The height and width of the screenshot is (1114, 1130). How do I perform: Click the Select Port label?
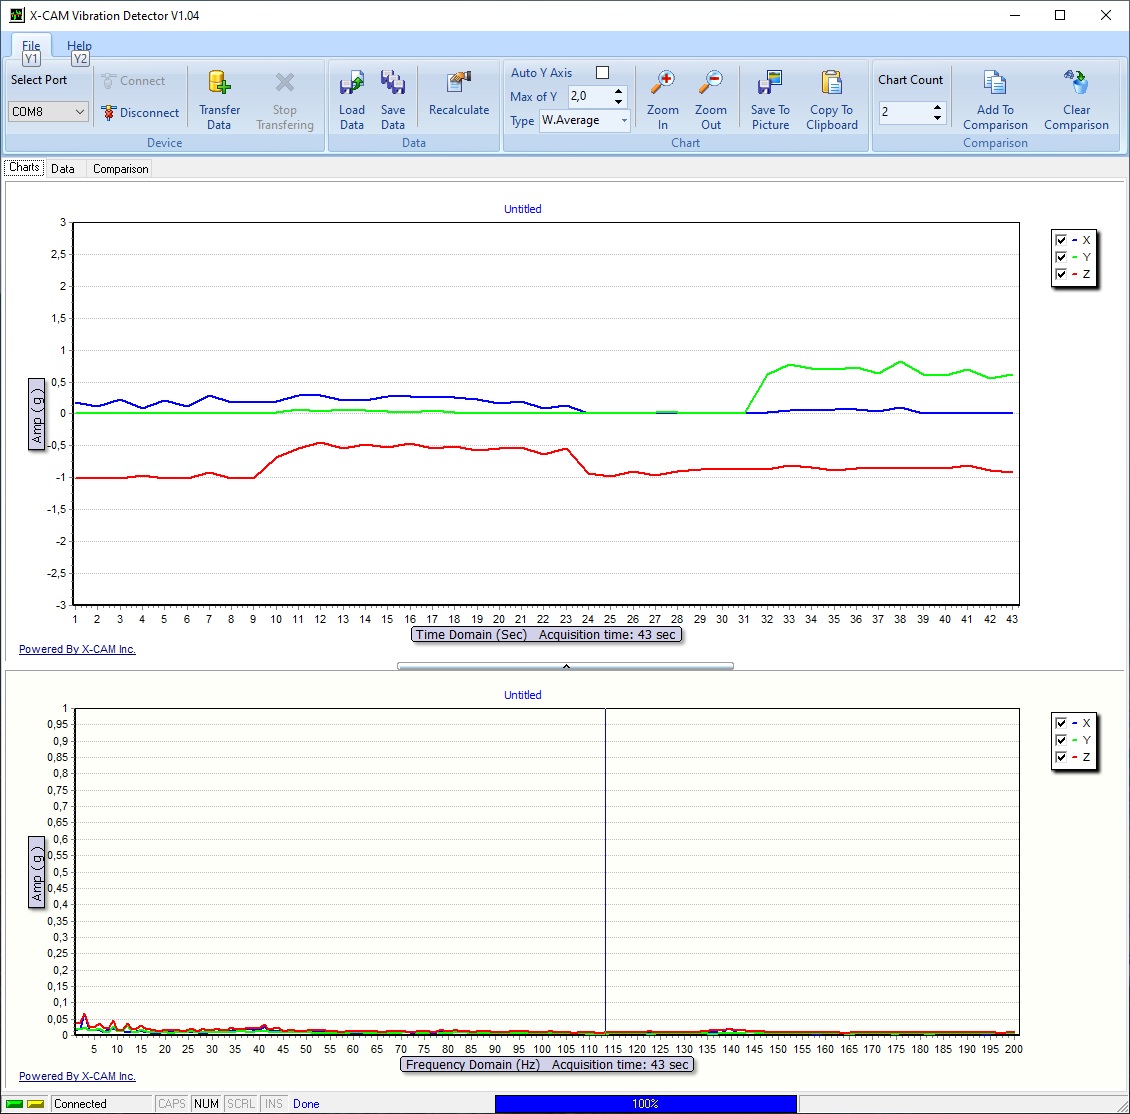pos(39,80)
